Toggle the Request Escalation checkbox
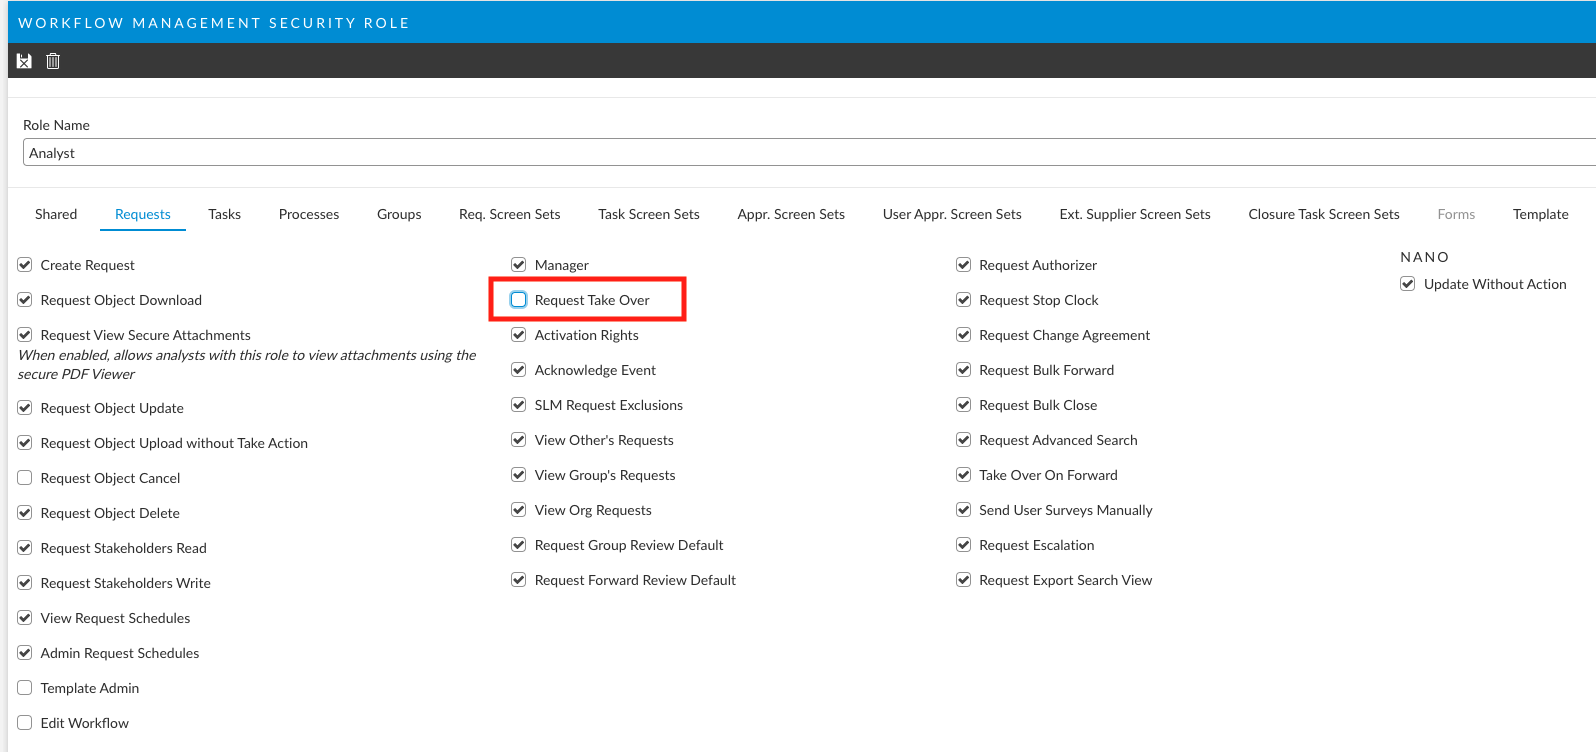1596x752 pixels. 963,545
